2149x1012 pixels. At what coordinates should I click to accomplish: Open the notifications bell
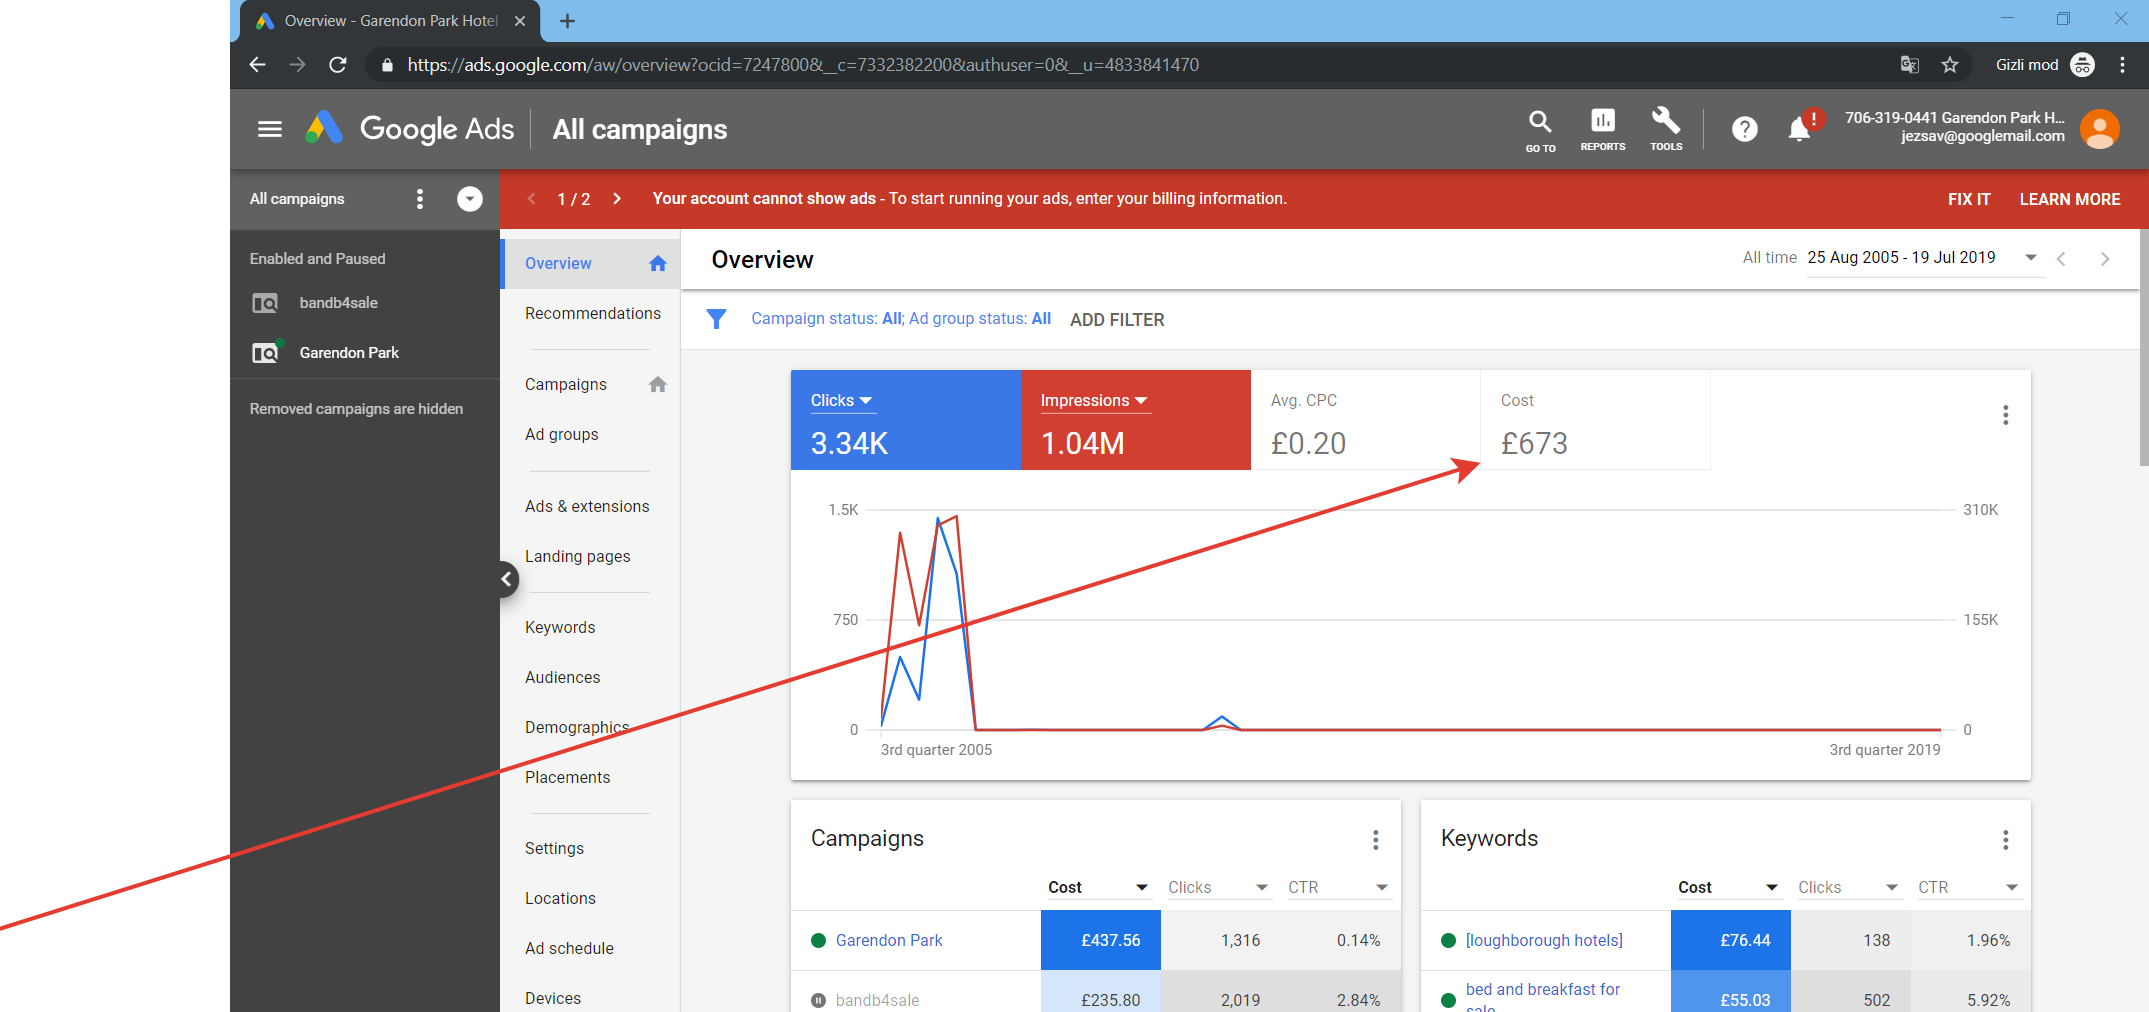click(1800, 129)
